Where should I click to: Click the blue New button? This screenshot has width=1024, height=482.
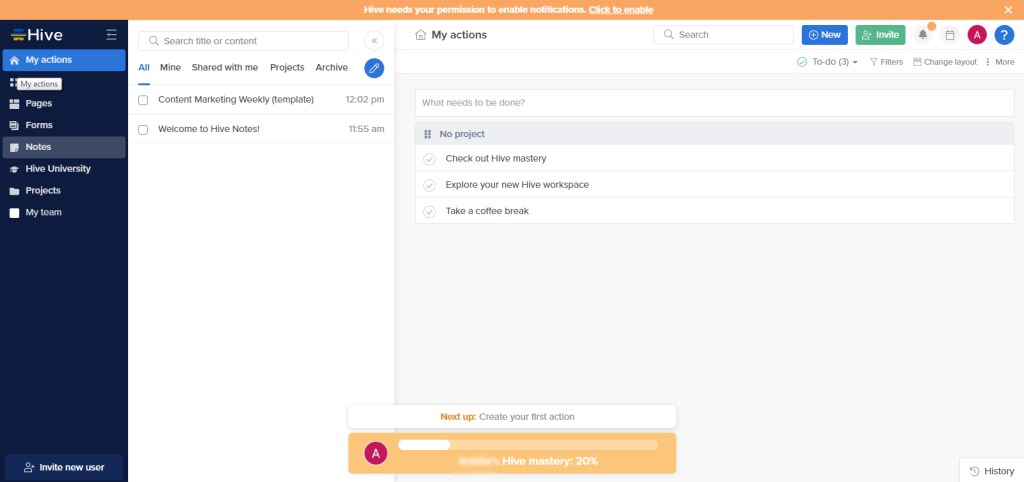click(x=825, y=35)
